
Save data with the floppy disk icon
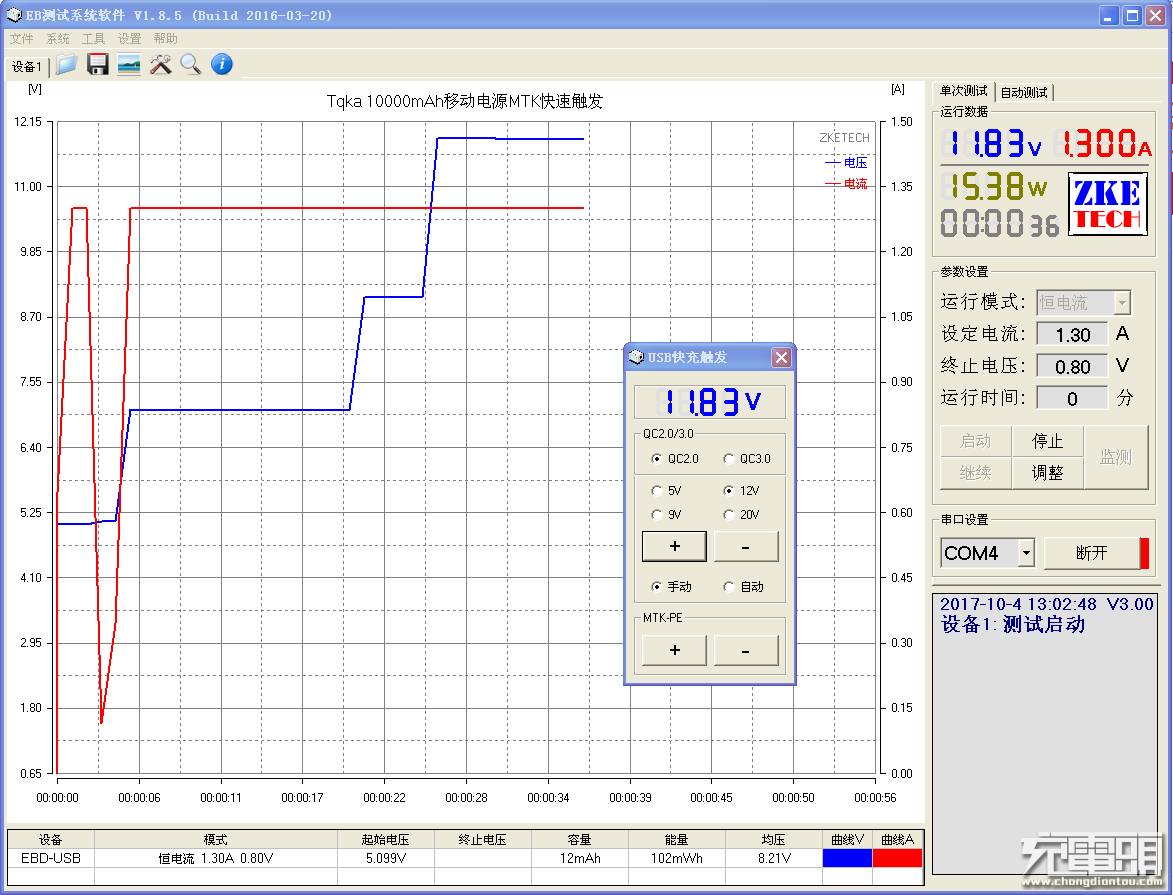(97, 65)
